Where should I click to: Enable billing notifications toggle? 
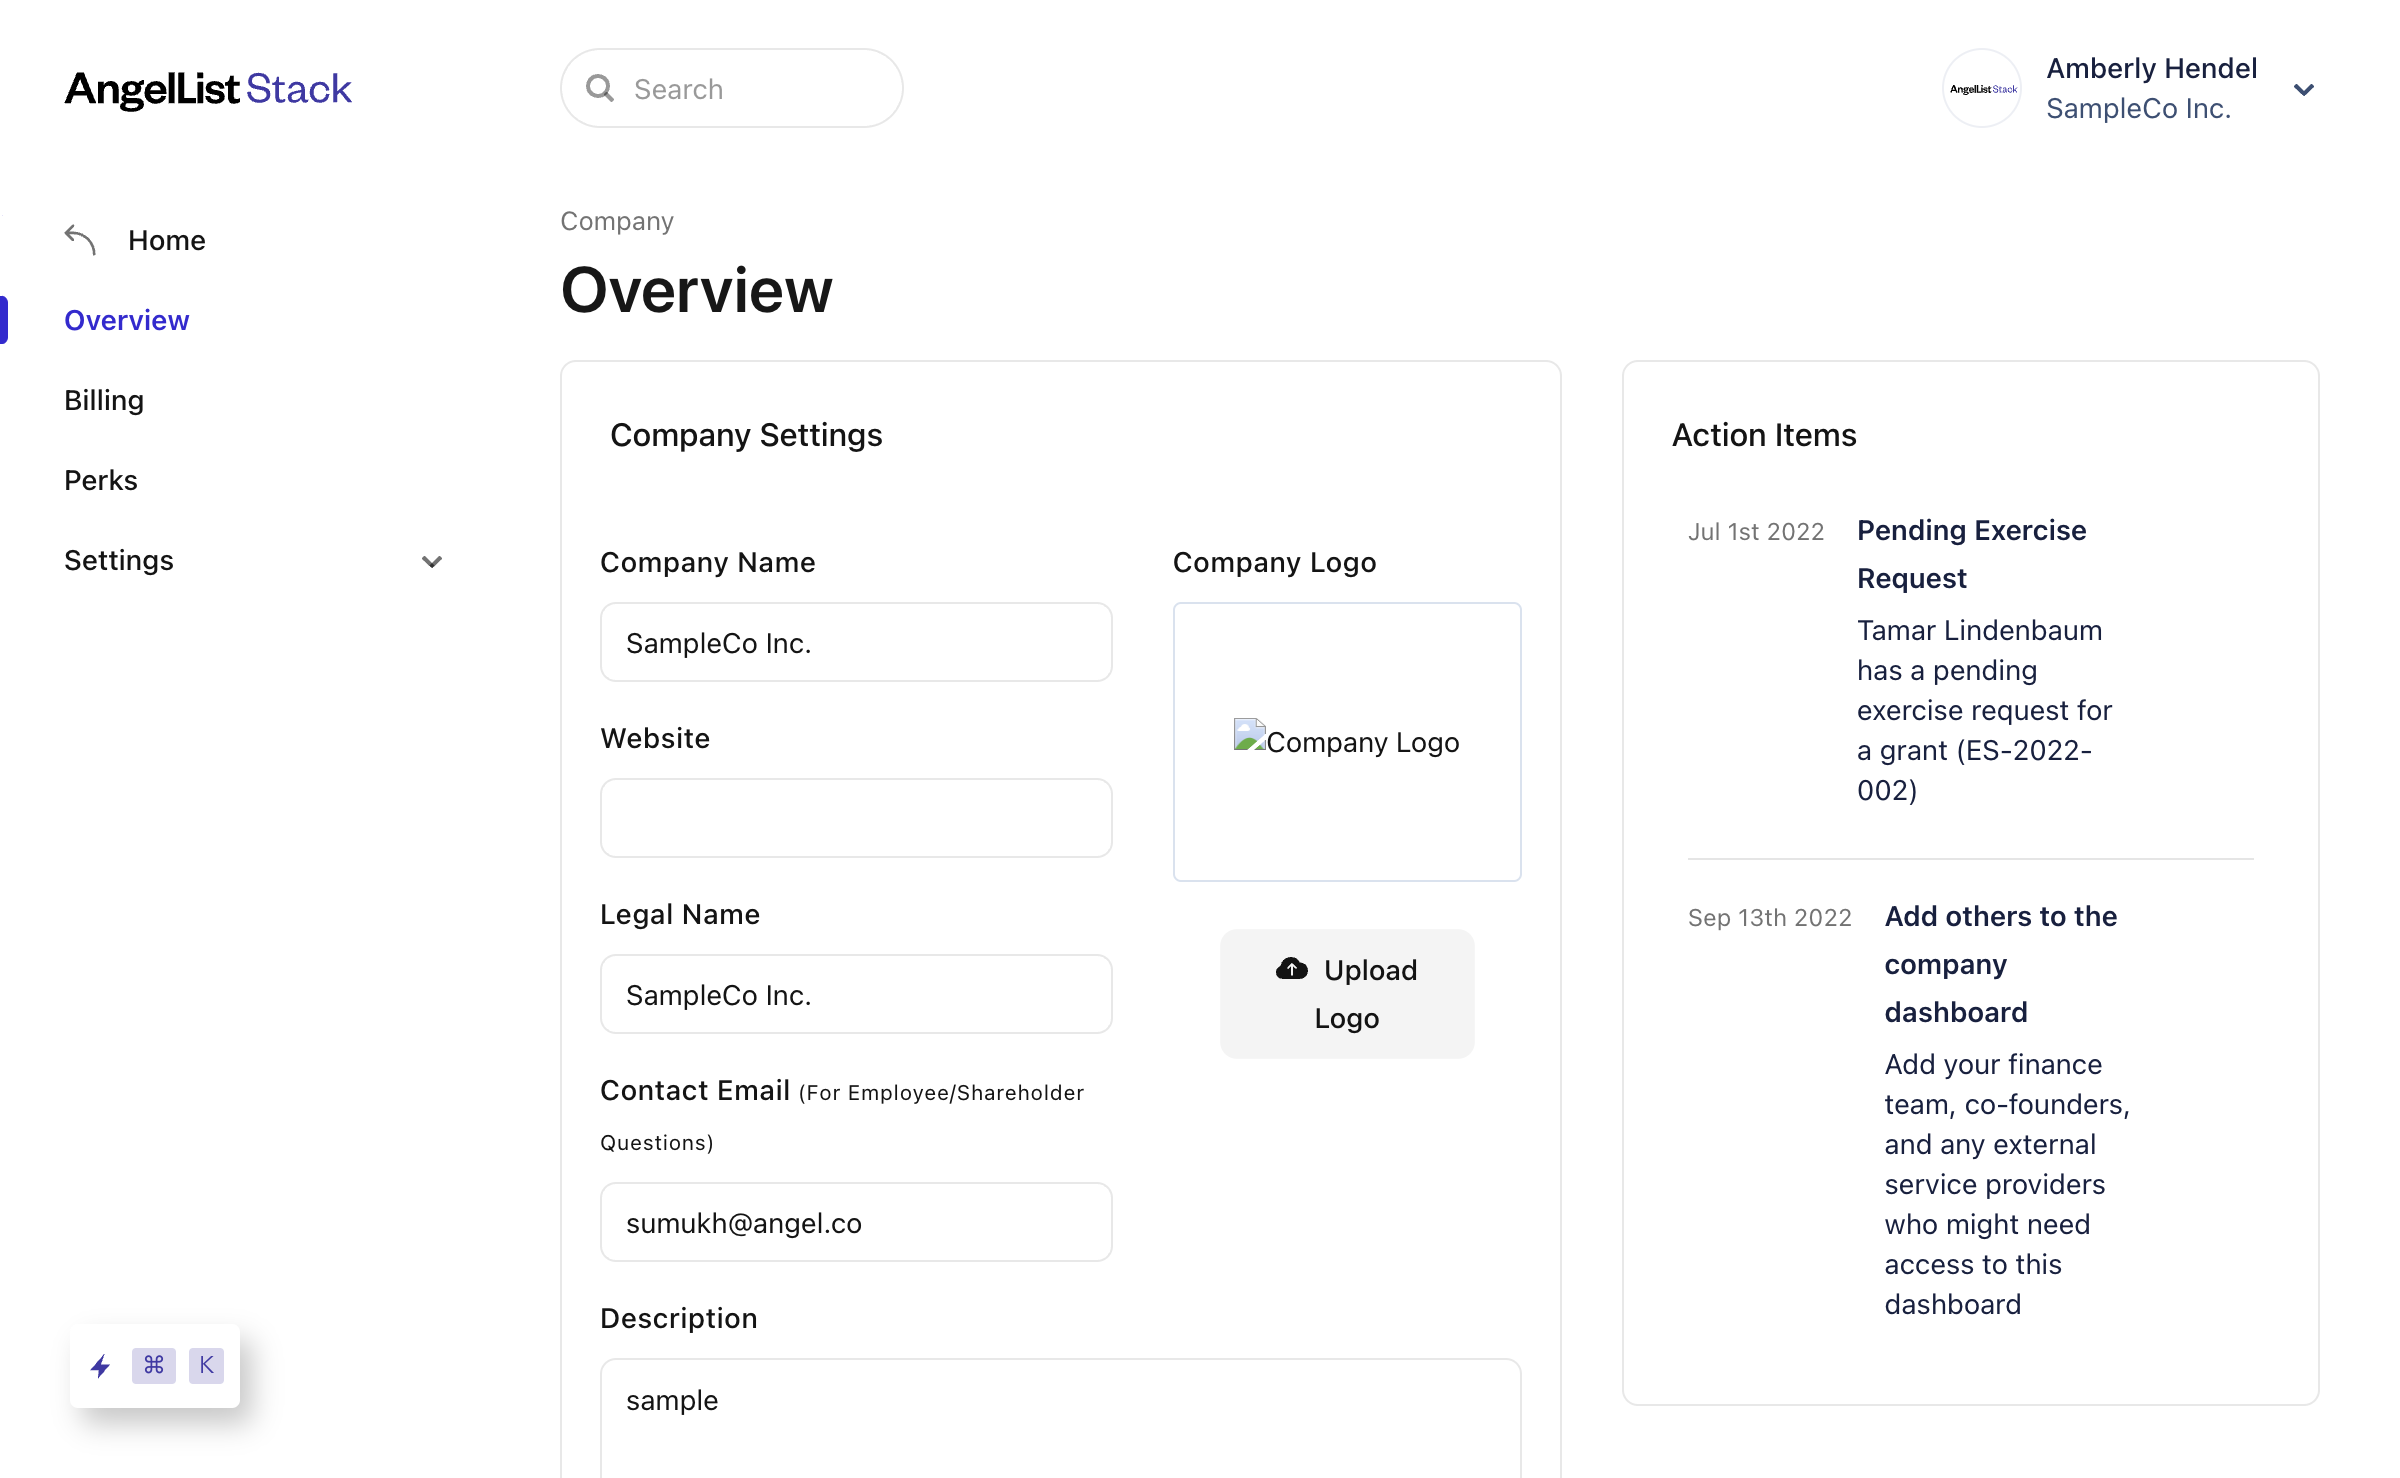point(105,400)
